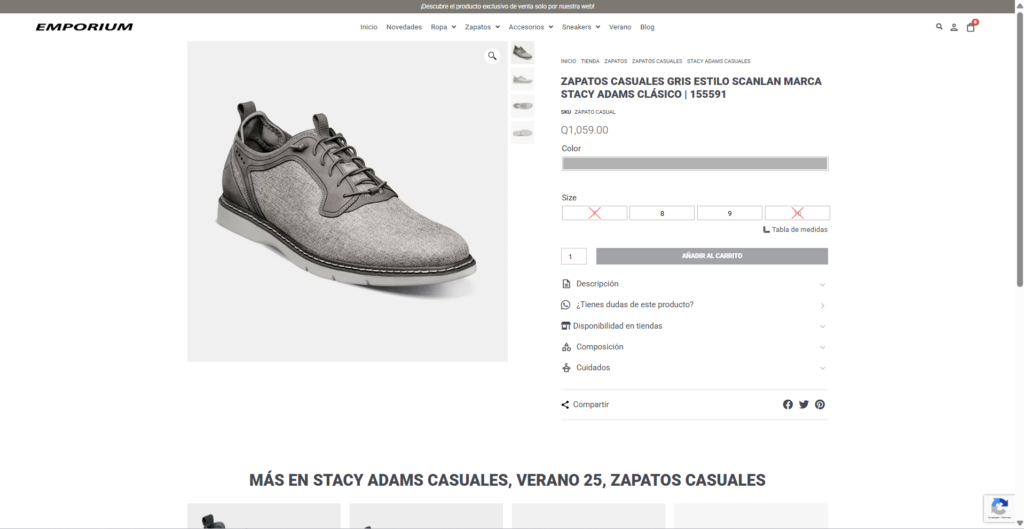The height and width of the screenshot is (529, 1024).
Task: Open Tabla de medidas link
Action: 795,230
